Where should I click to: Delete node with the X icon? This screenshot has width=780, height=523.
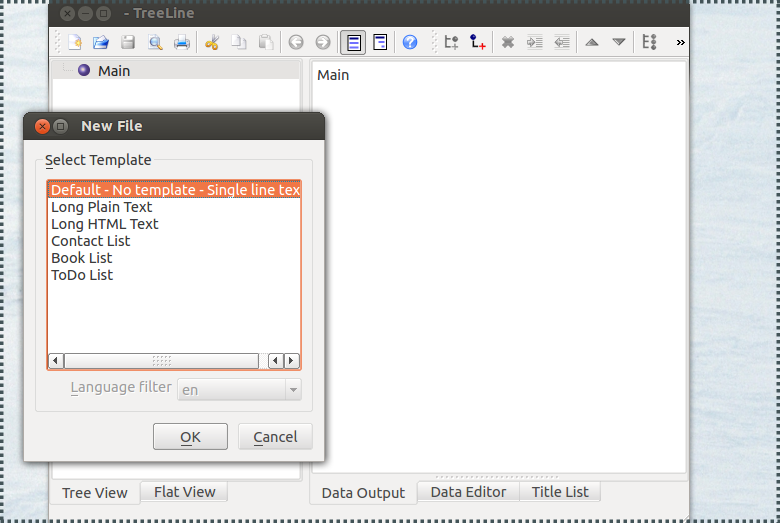point(508,42)
